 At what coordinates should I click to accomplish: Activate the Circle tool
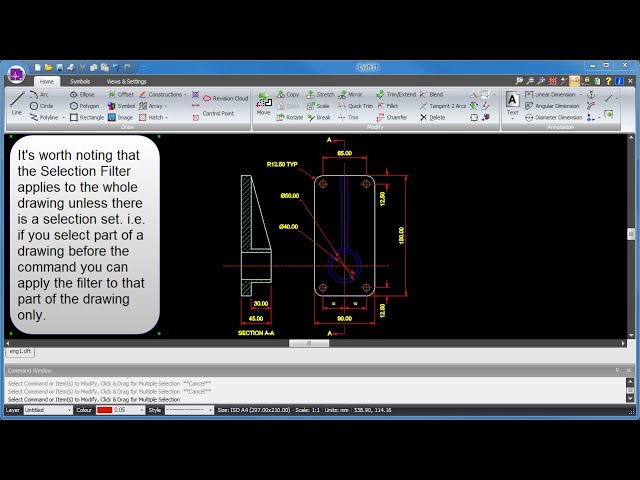click(x=41, y=106)
